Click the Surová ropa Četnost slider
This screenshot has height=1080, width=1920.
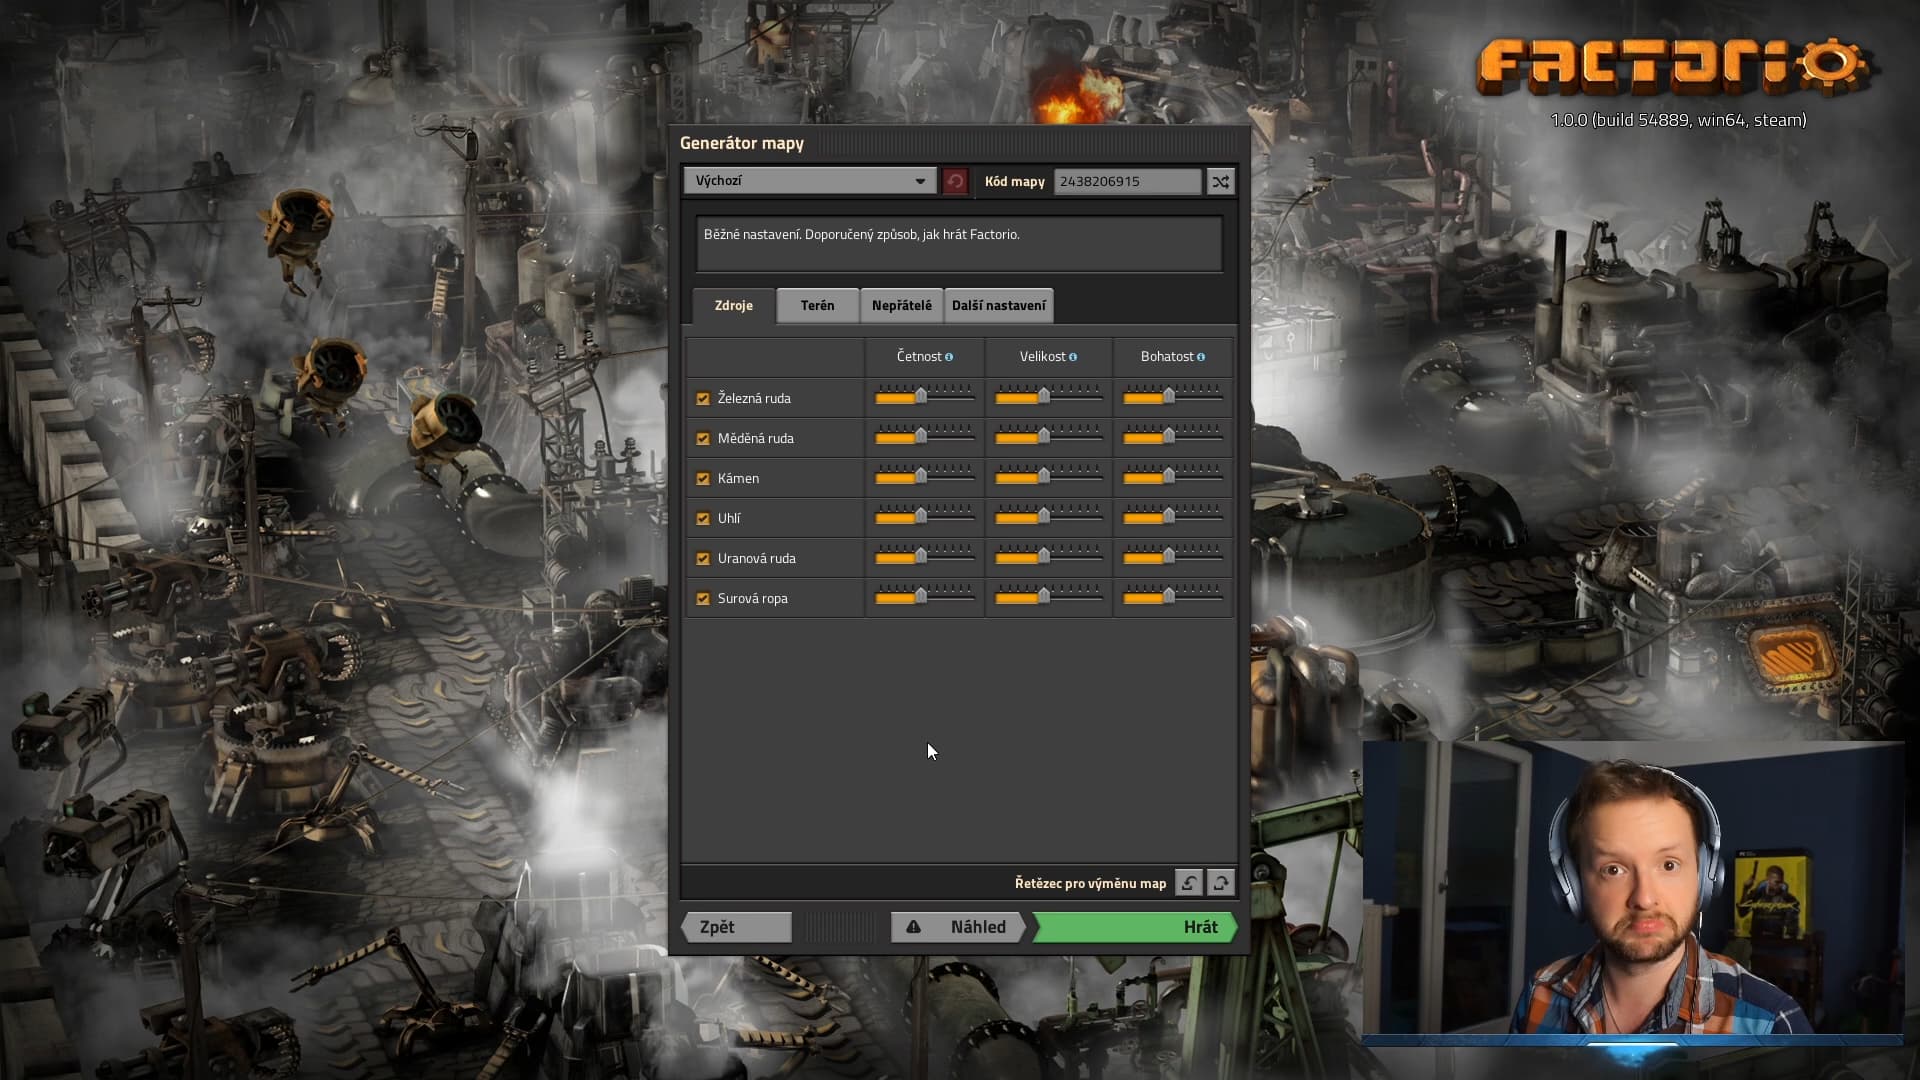click(924, 597)
